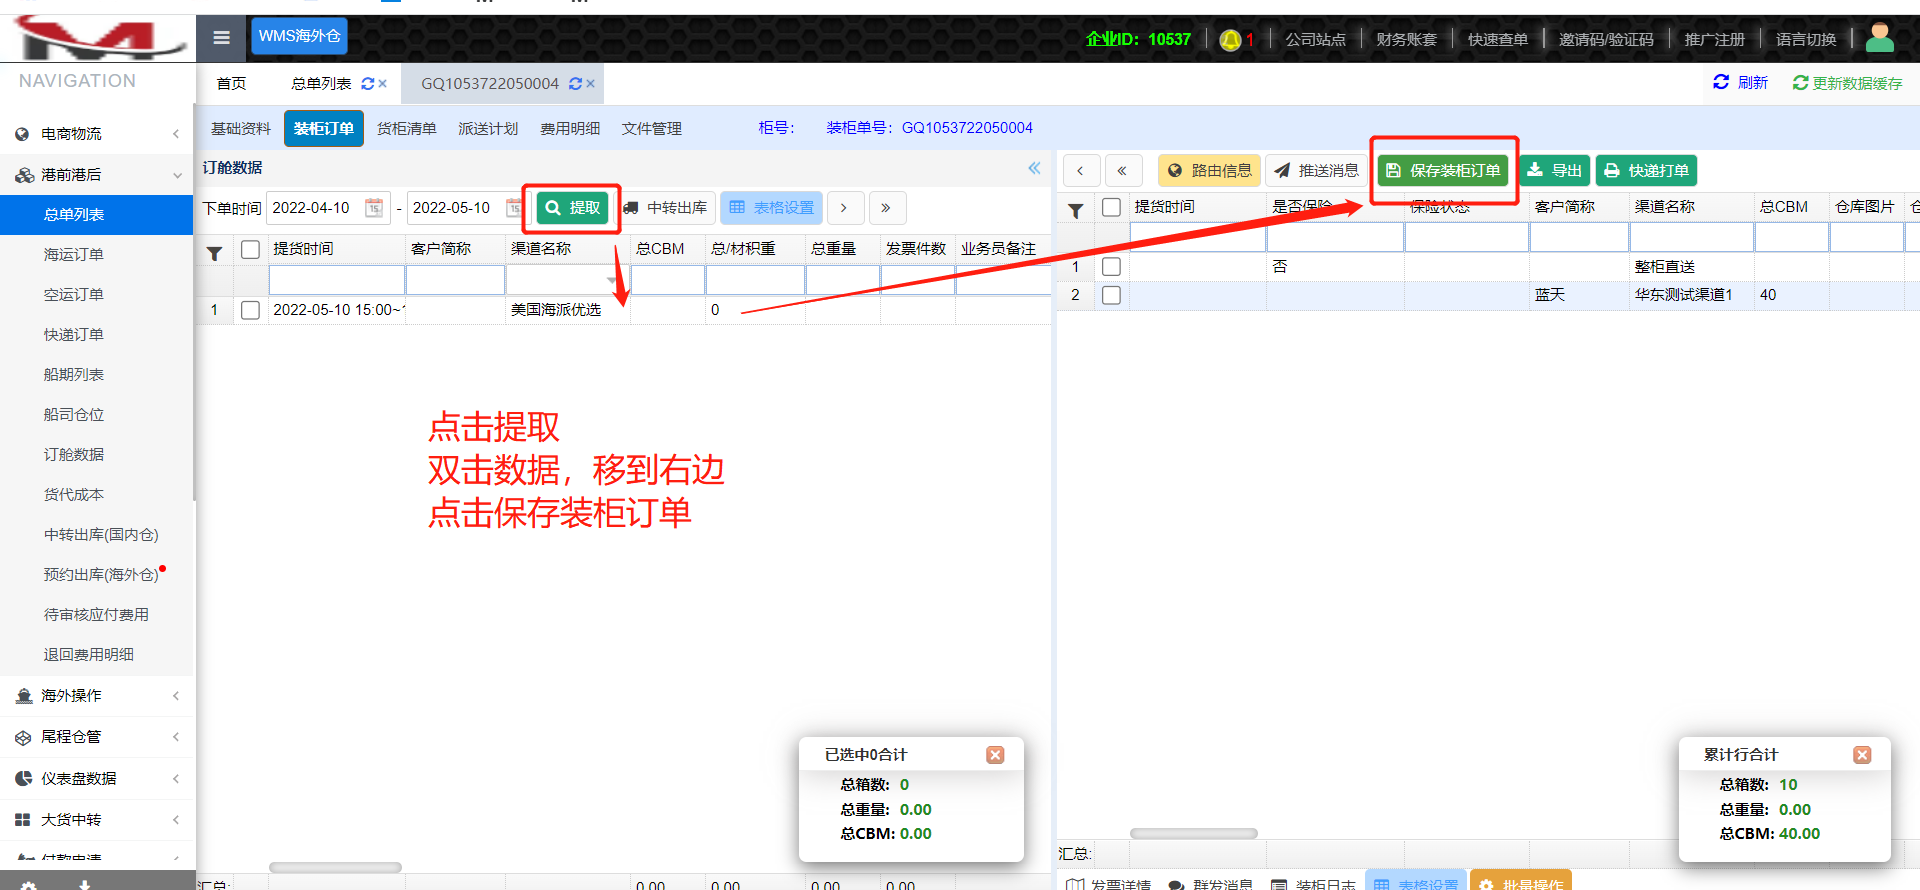Collapse the 订舱数据 panel with double-chevron icon

click(x=1034, y=168)
